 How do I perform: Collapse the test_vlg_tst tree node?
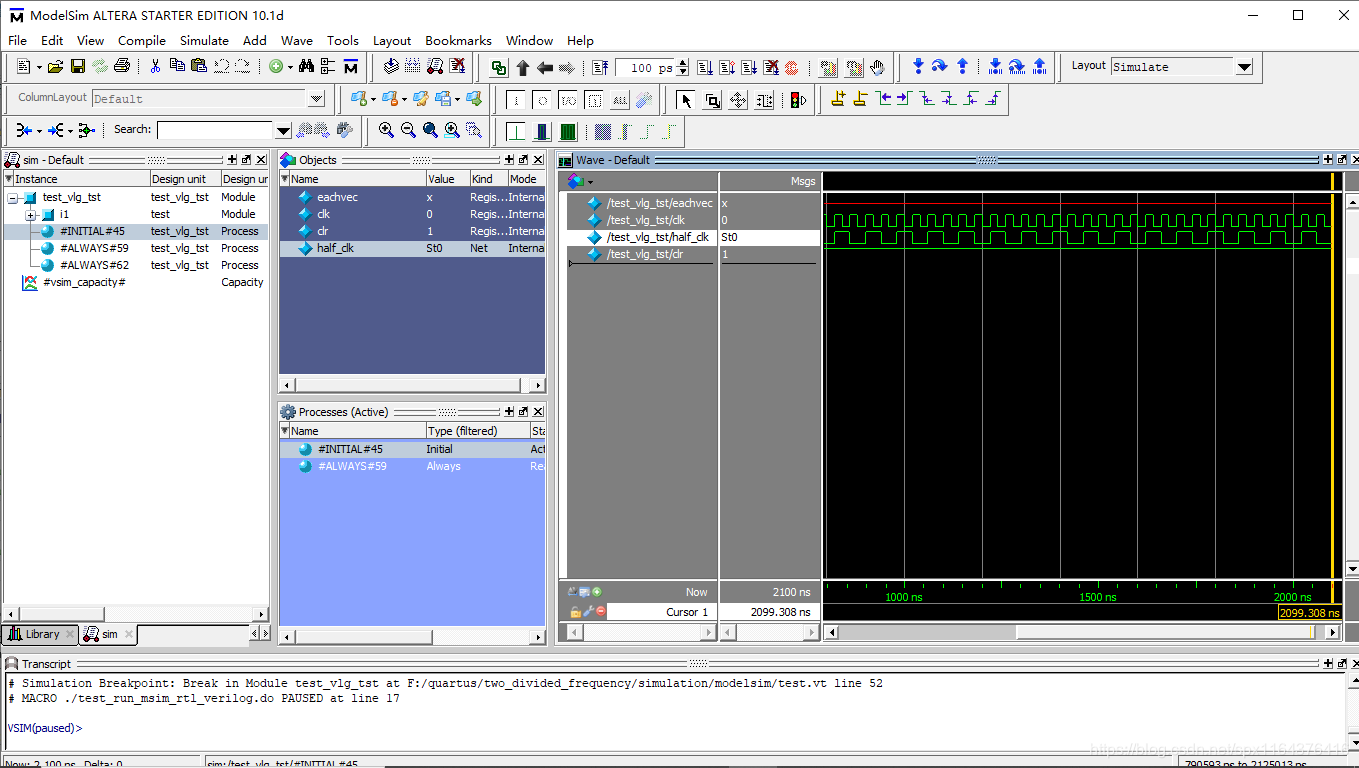[x=13, y=198]
